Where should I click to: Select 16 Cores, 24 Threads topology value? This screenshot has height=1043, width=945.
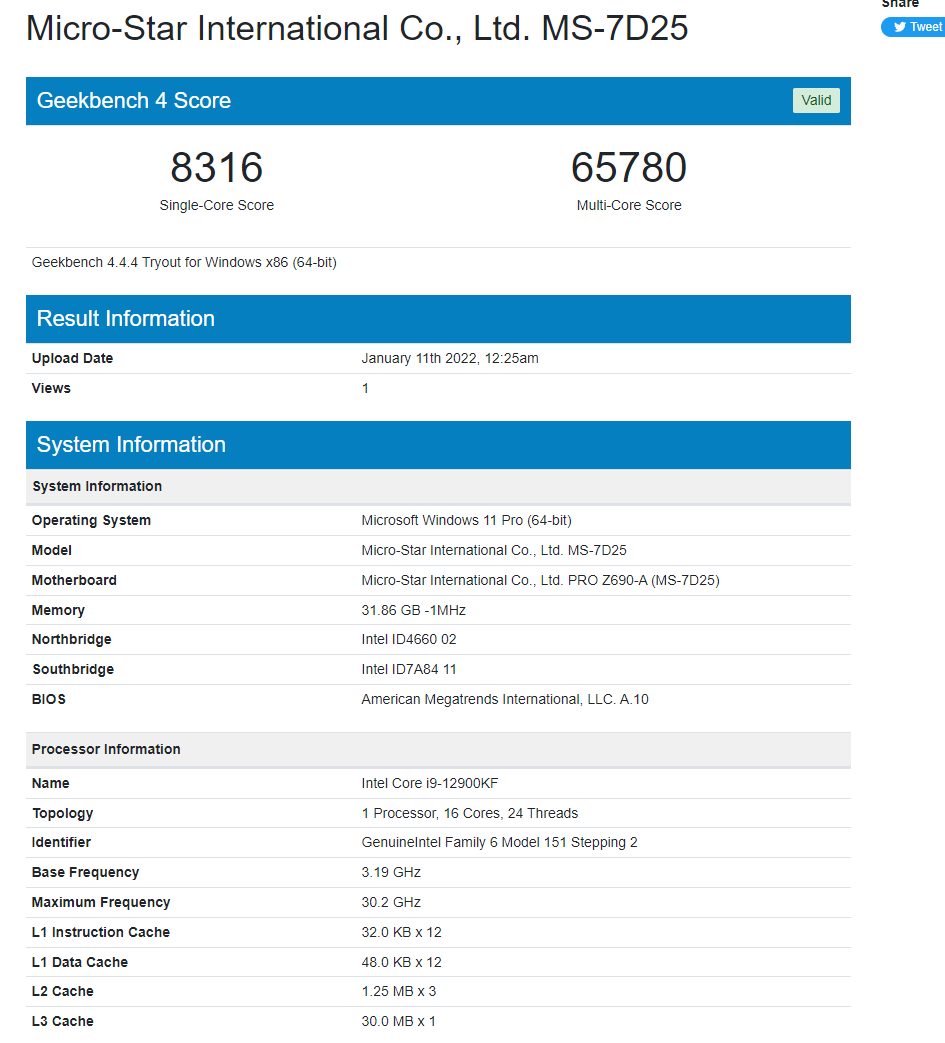coord(470,814)
